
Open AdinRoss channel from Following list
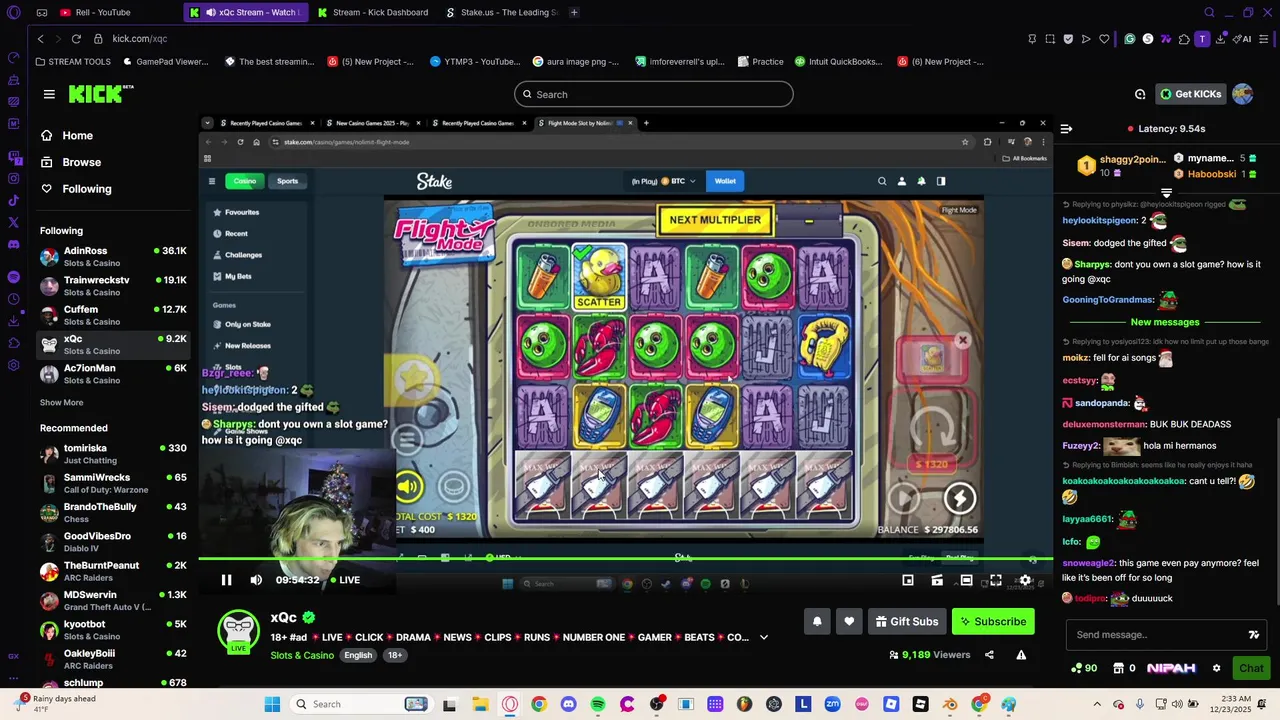[113, 256]
